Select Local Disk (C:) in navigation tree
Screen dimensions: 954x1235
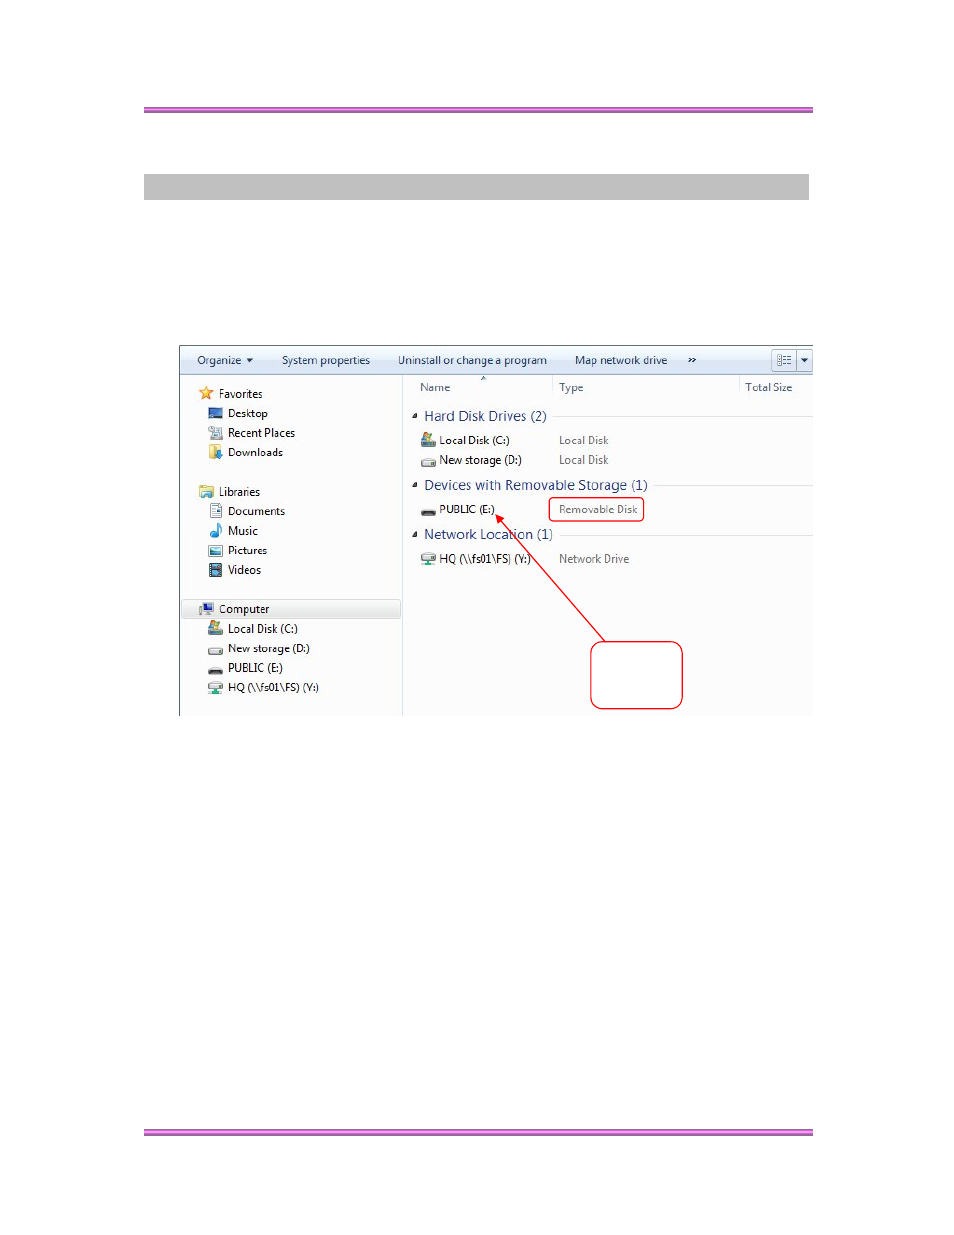(x=263, y=629)
